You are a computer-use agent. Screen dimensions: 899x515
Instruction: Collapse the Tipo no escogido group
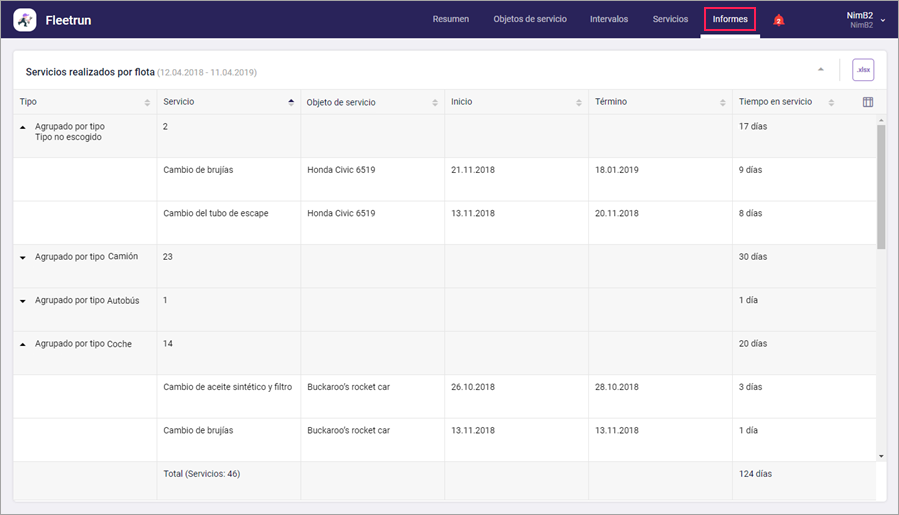(x=23, y=127)
